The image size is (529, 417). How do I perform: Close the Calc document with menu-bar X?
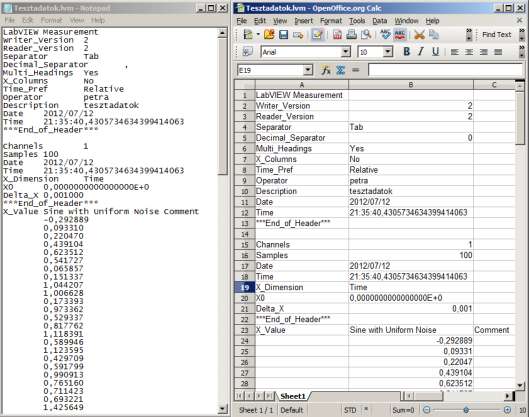point(520,21)
